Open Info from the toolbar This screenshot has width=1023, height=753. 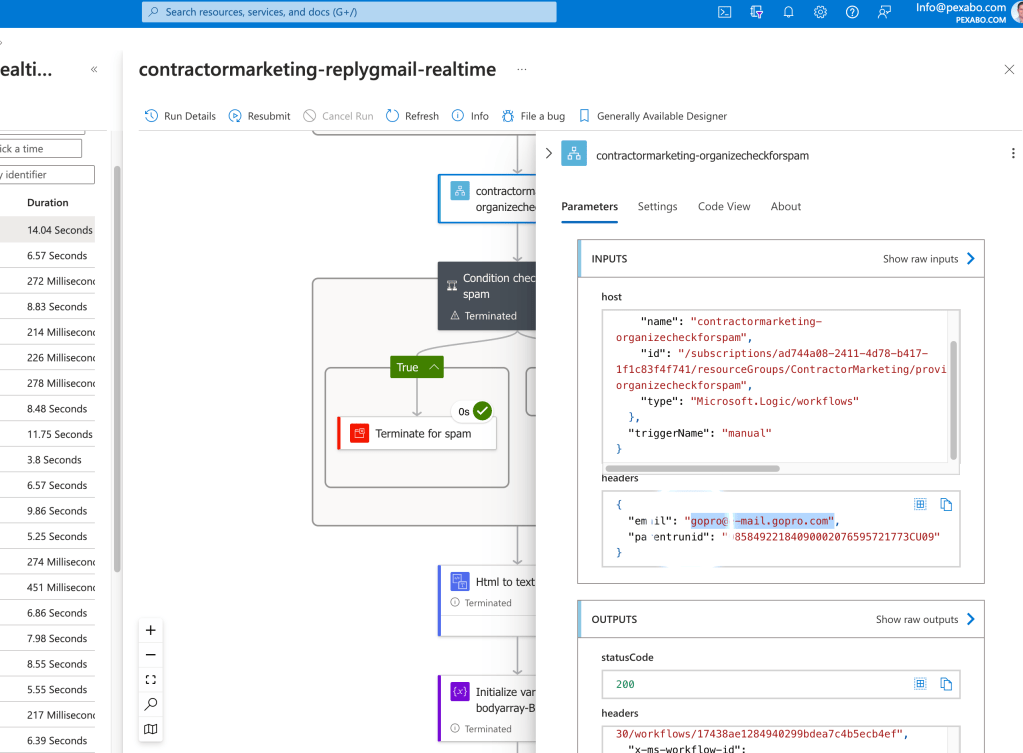[x=470, y=115]
